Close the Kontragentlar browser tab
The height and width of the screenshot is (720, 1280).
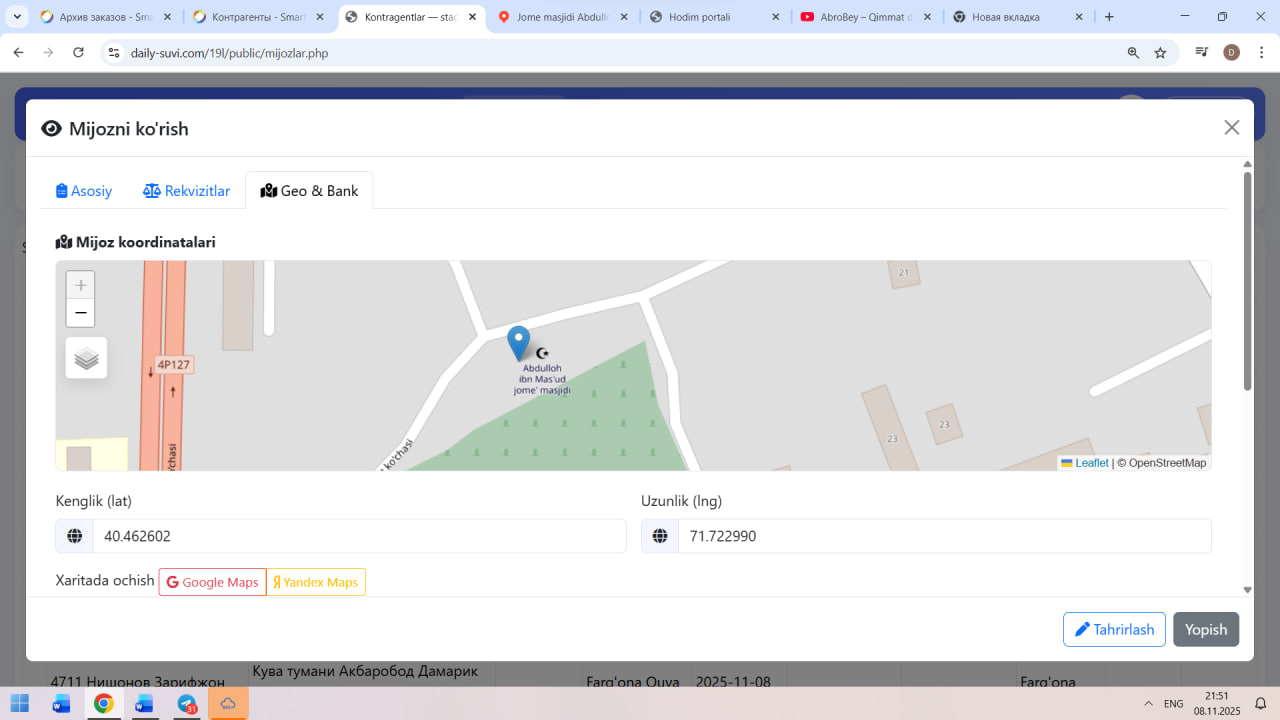473,17
